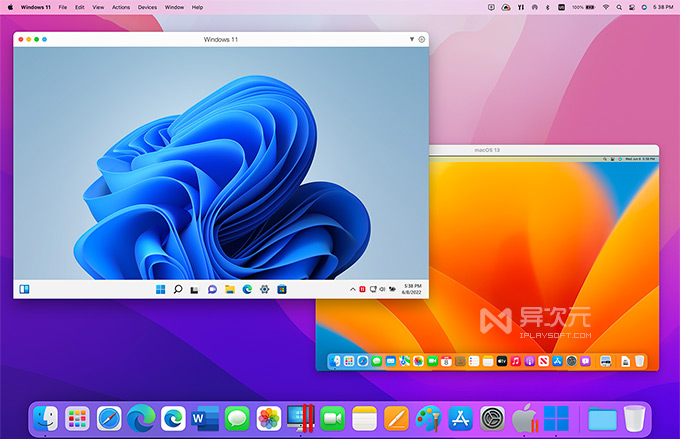This screenshot has height=439, width=680.
Task: Click the Windows 11 VM icon in dock
Action: click(x=556, y=419)
